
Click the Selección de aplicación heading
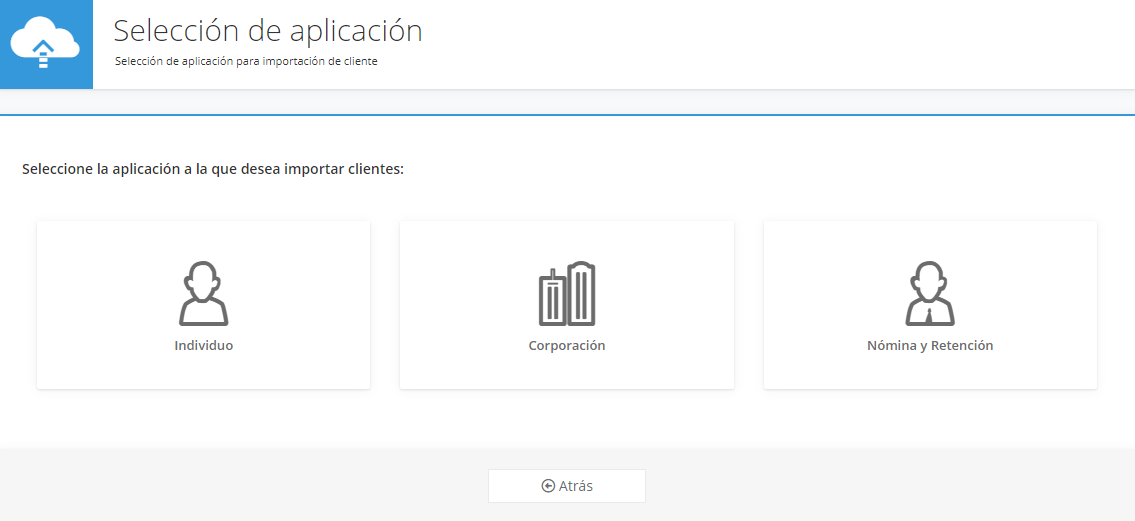coord(268,31)
